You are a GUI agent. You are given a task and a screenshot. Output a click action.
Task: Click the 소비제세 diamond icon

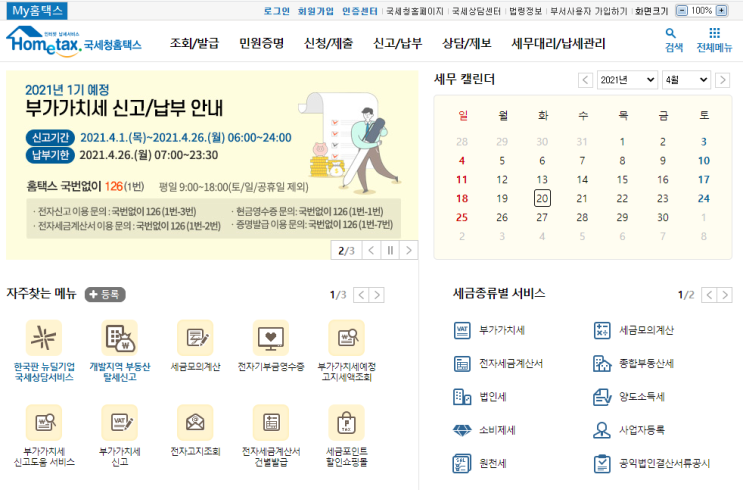pyautogui.click(x=462, y=430)
